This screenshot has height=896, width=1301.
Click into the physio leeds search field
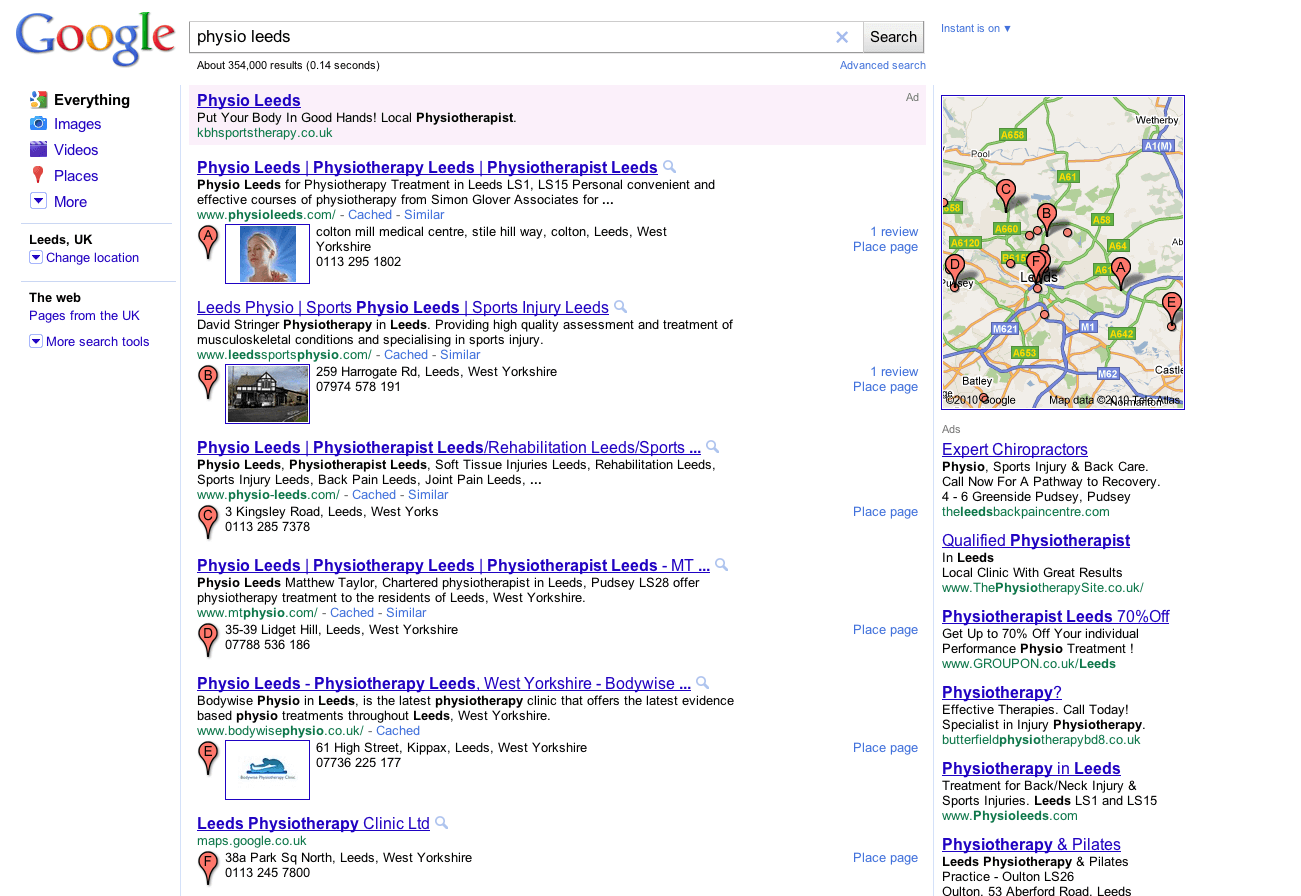[510, 37]
